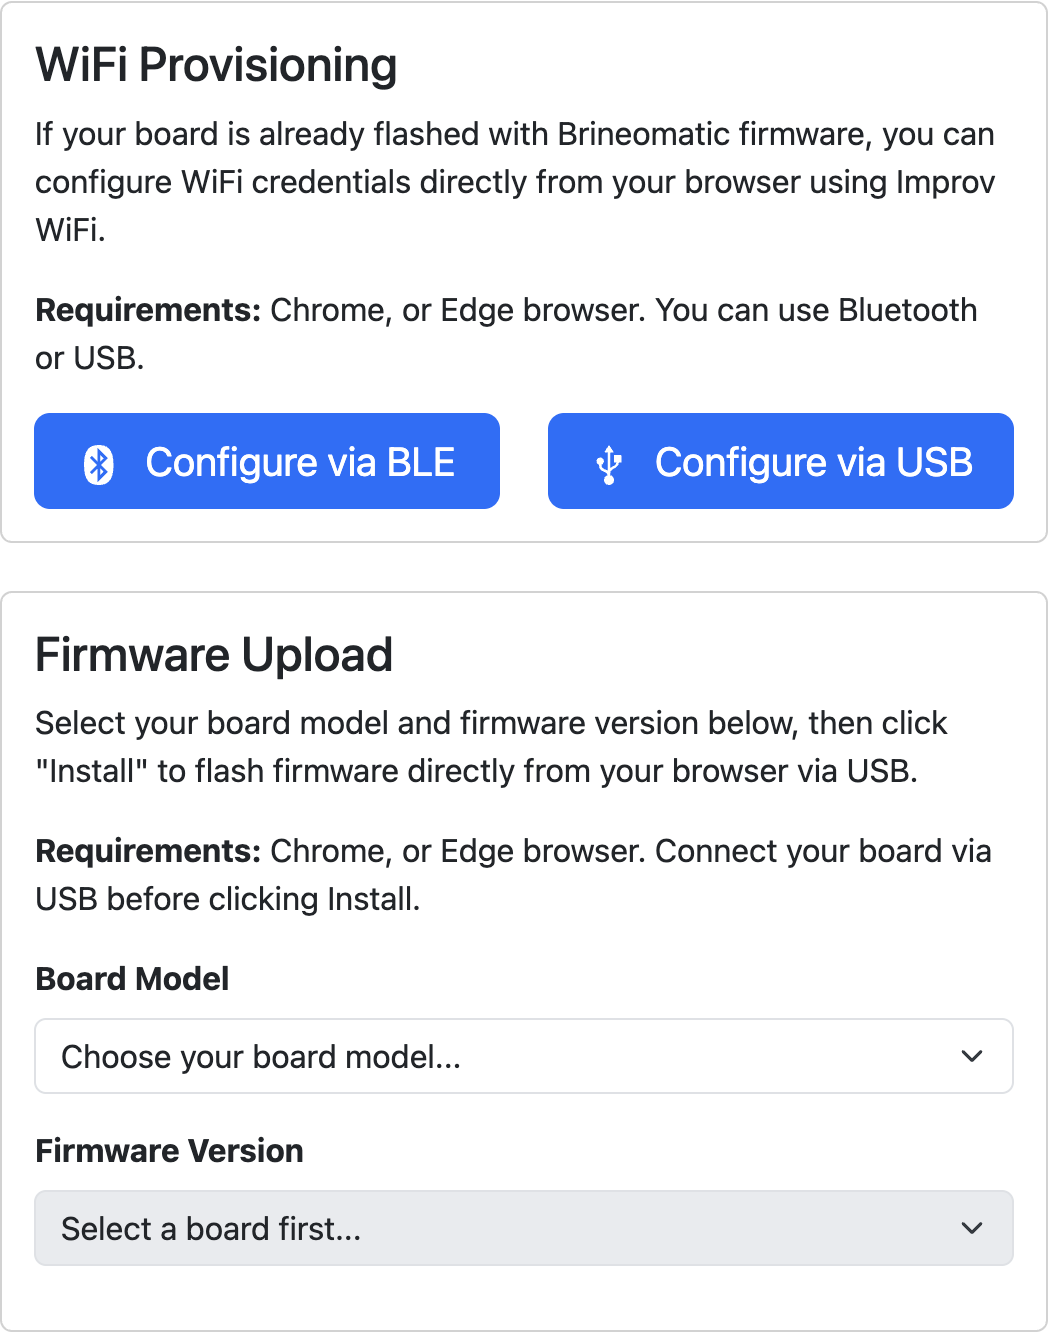Click the down arrow beside 'Choose your board model'
Screen dimensions: 1048x1333
(x=970, y=1056)
